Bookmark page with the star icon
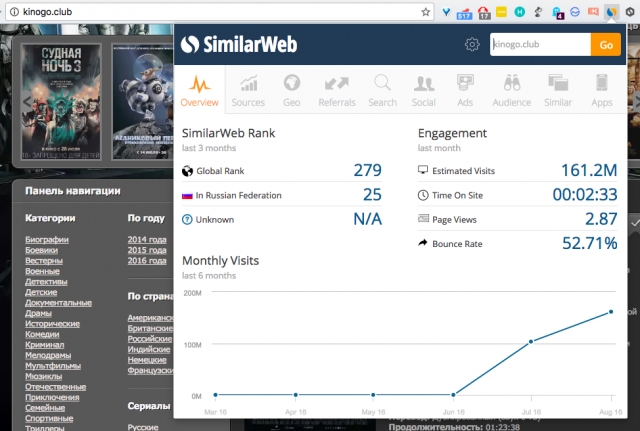The image size is (640, 431). (425, 12)
